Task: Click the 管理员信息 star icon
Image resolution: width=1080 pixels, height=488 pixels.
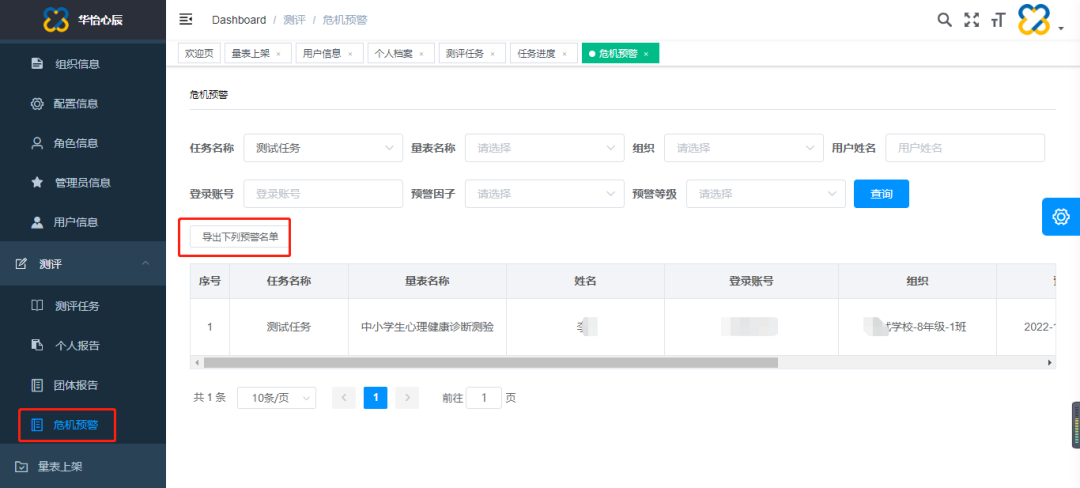Action: (x=37, y=182)
